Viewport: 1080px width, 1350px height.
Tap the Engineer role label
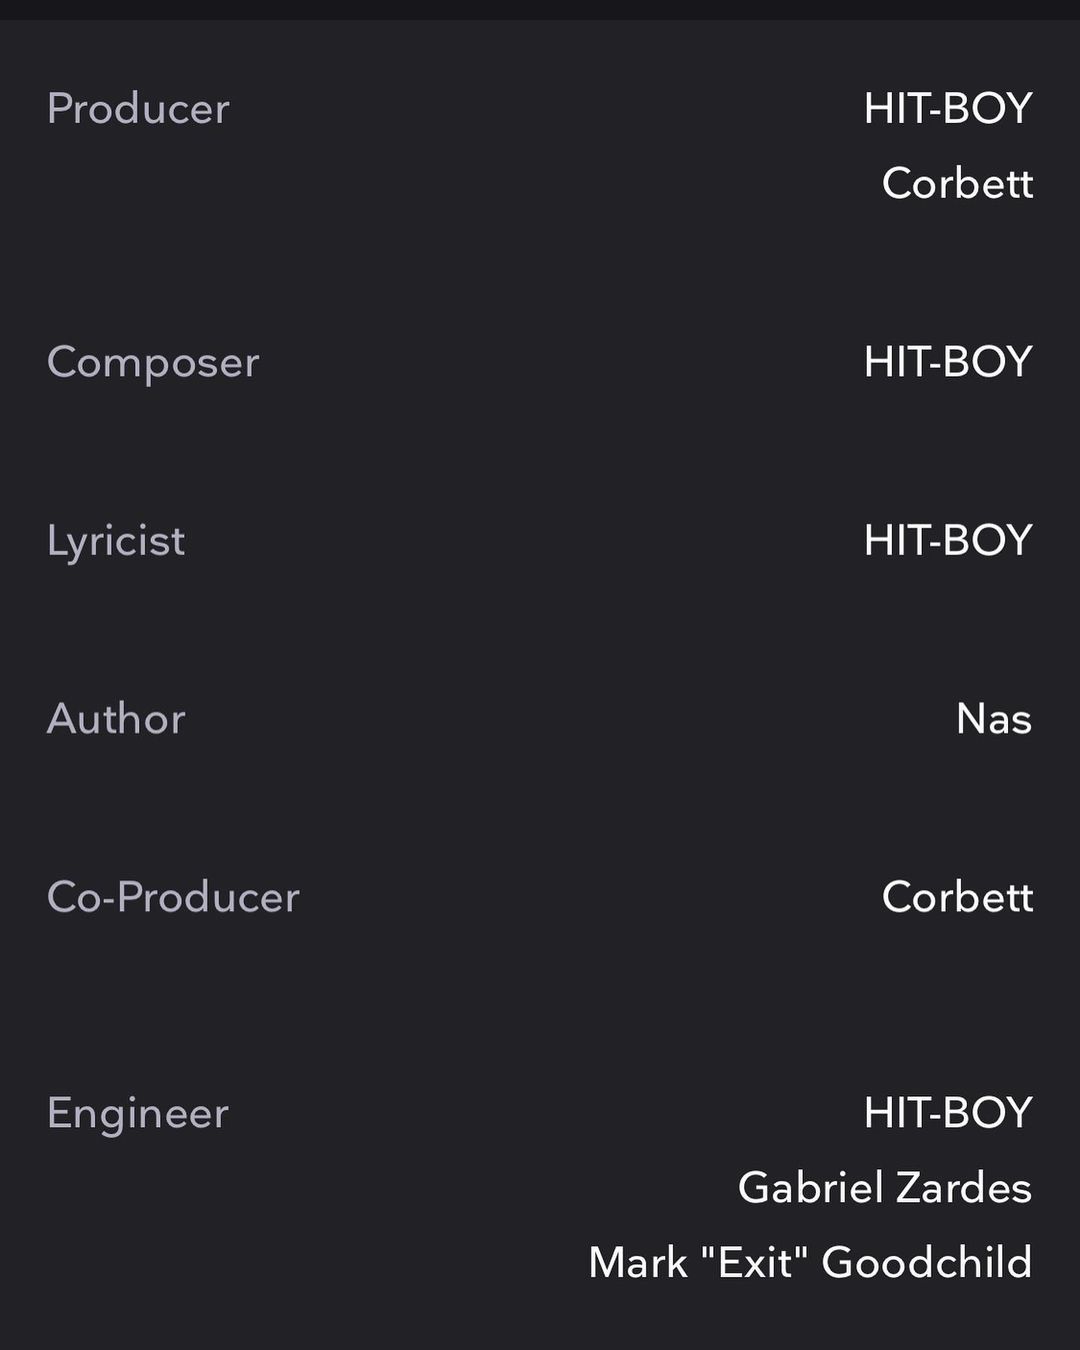click(138, 1112)
